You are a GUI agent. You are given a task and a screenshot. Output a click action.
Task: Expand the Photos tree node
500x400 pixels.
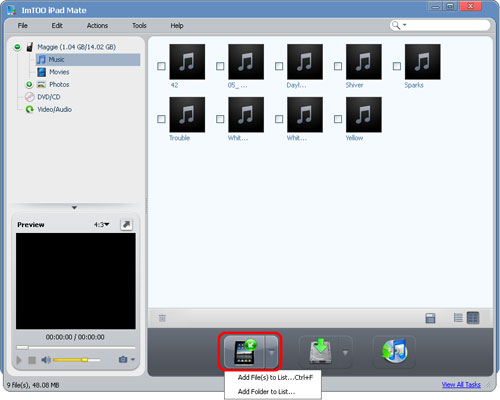29,84
